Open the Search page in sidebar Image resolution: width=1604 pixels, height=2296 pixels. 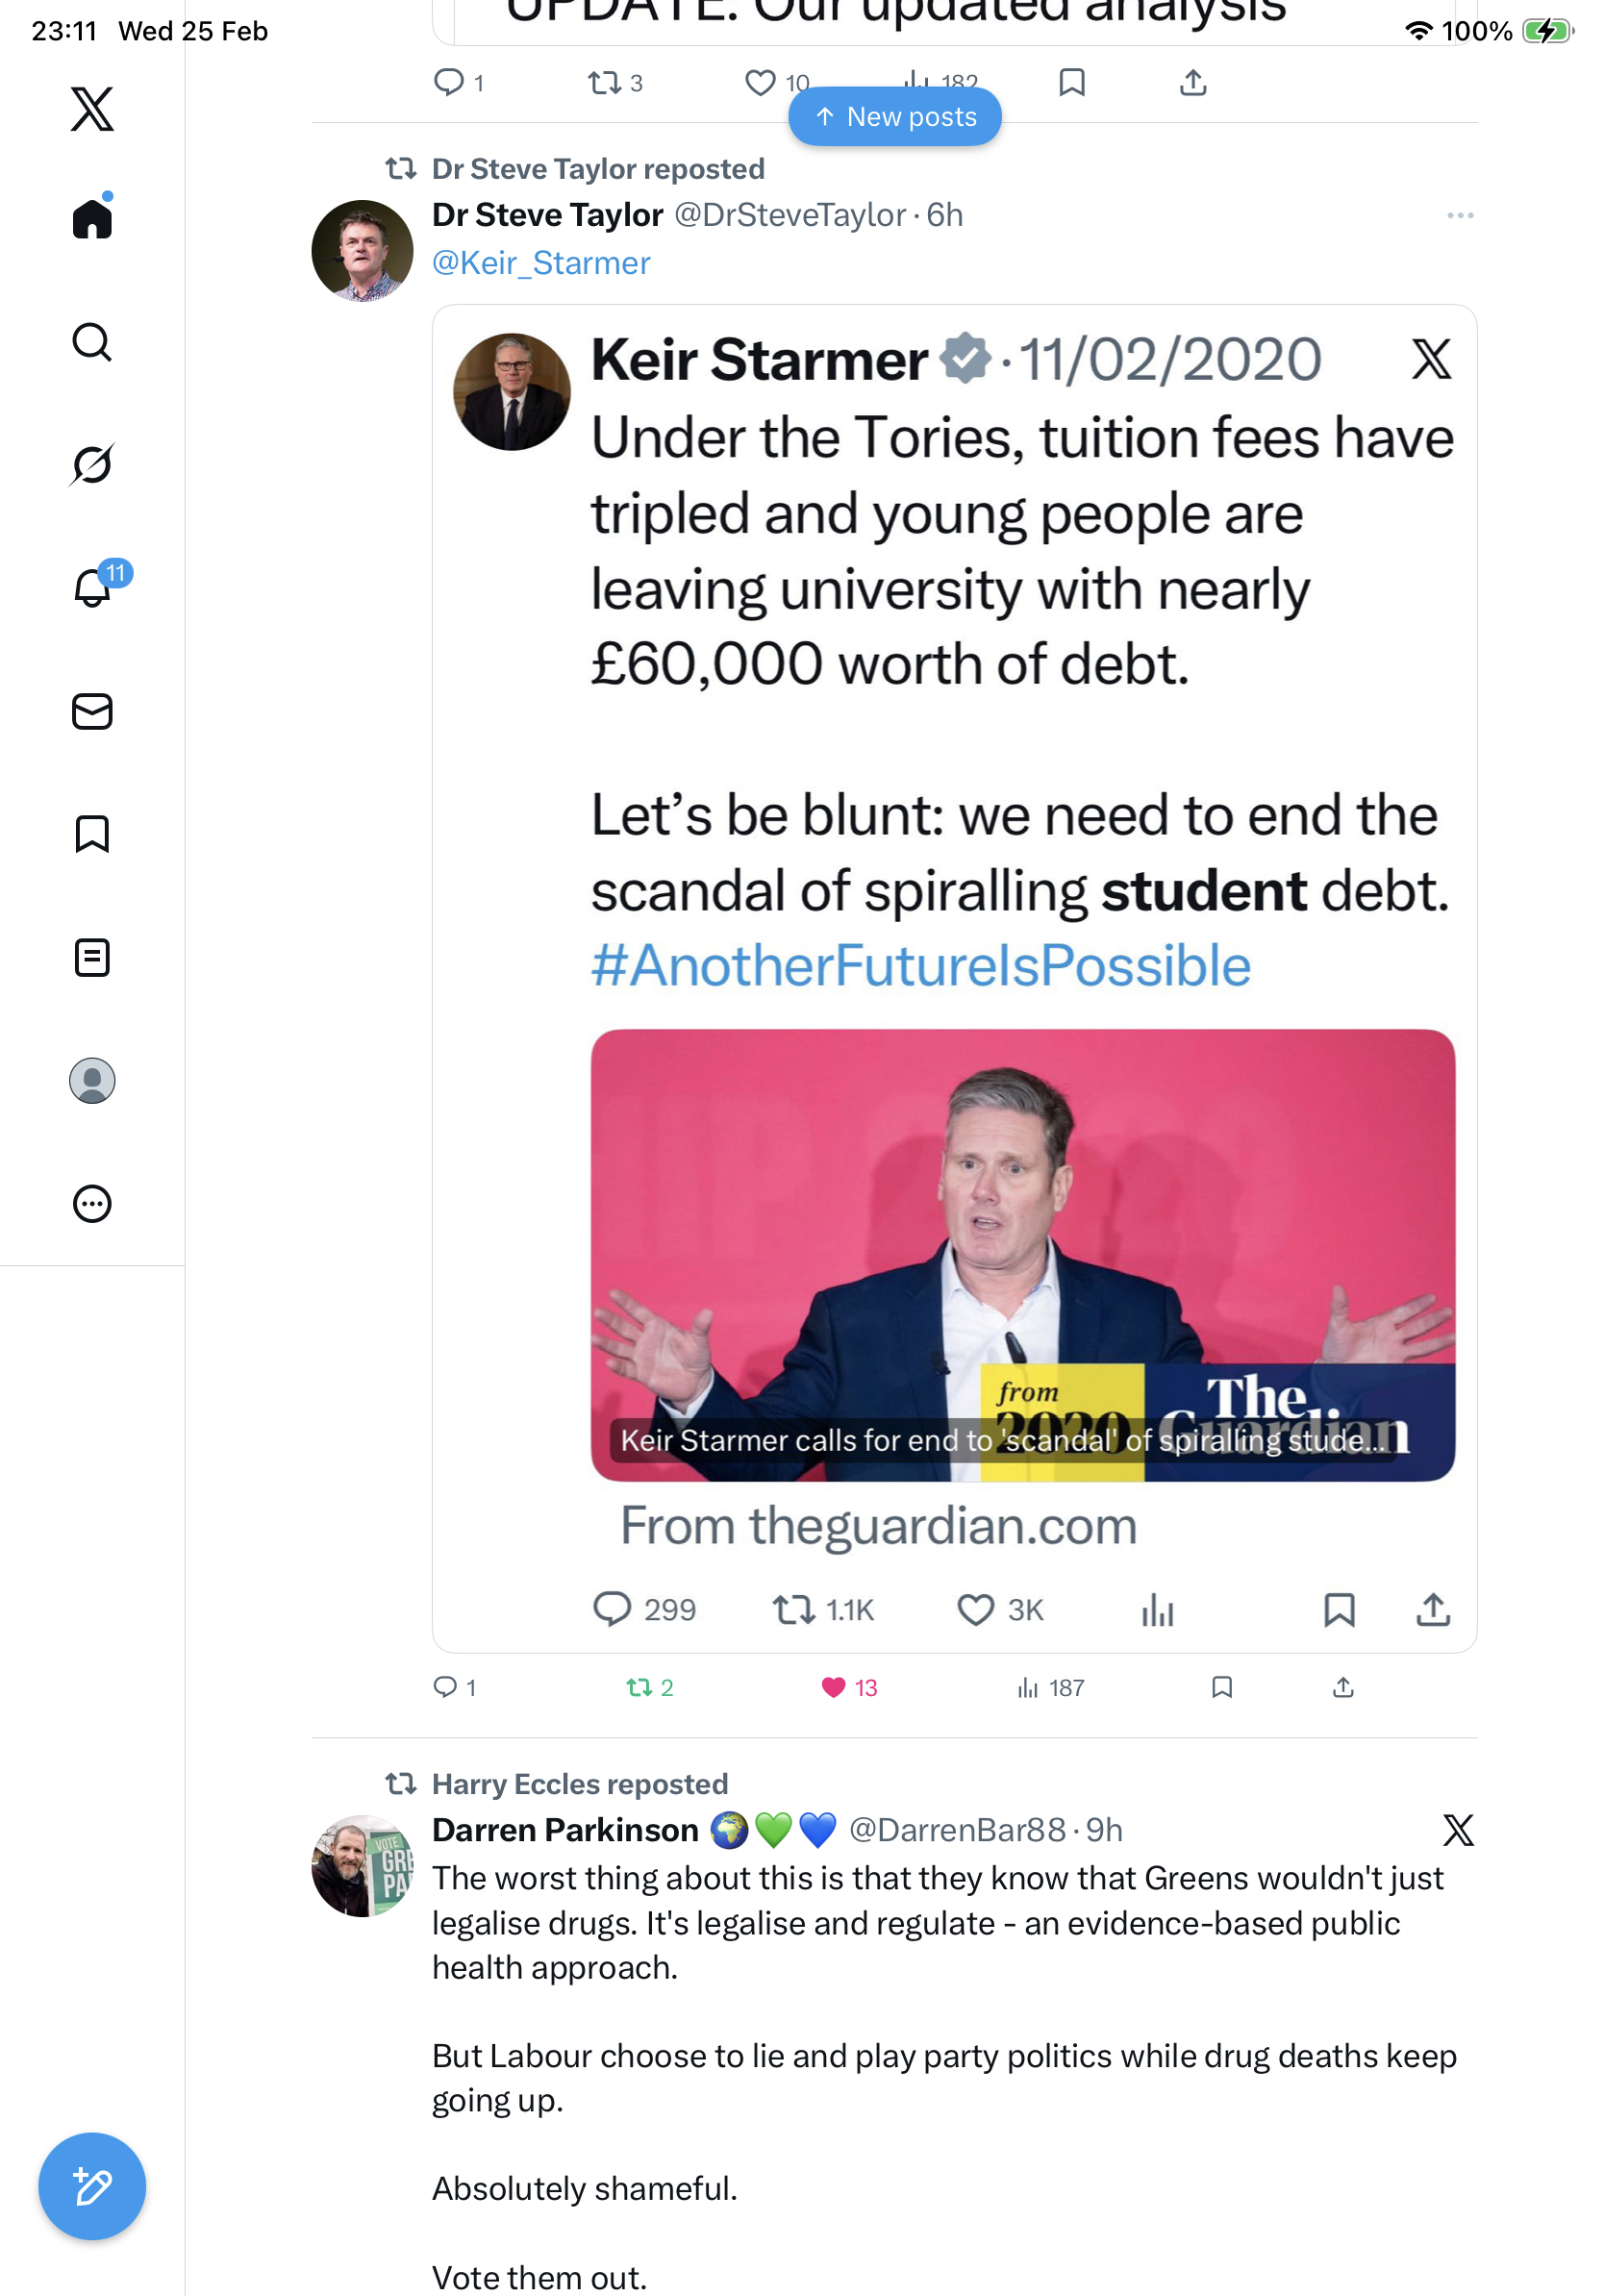[x=92, y=342]
